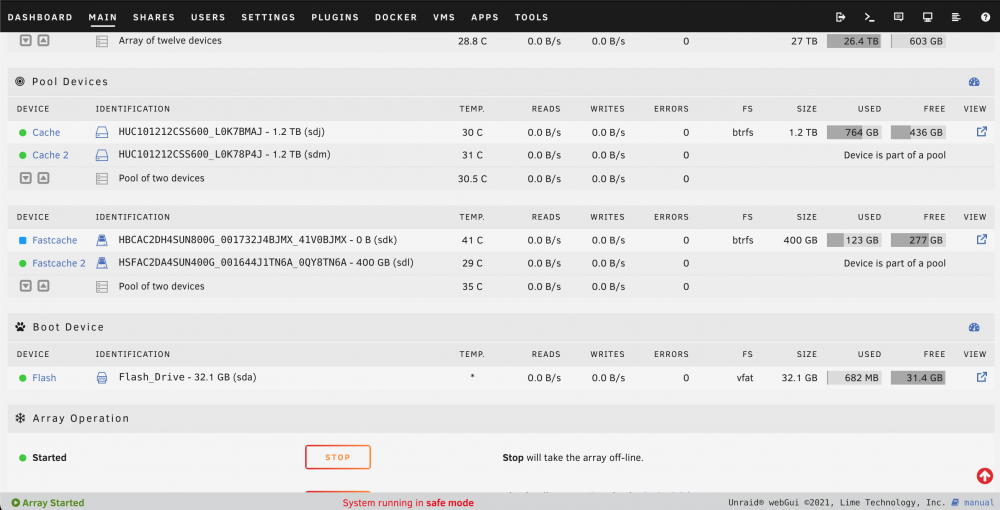
Task: Open the Plugins page
Action: tap(335, 17)
